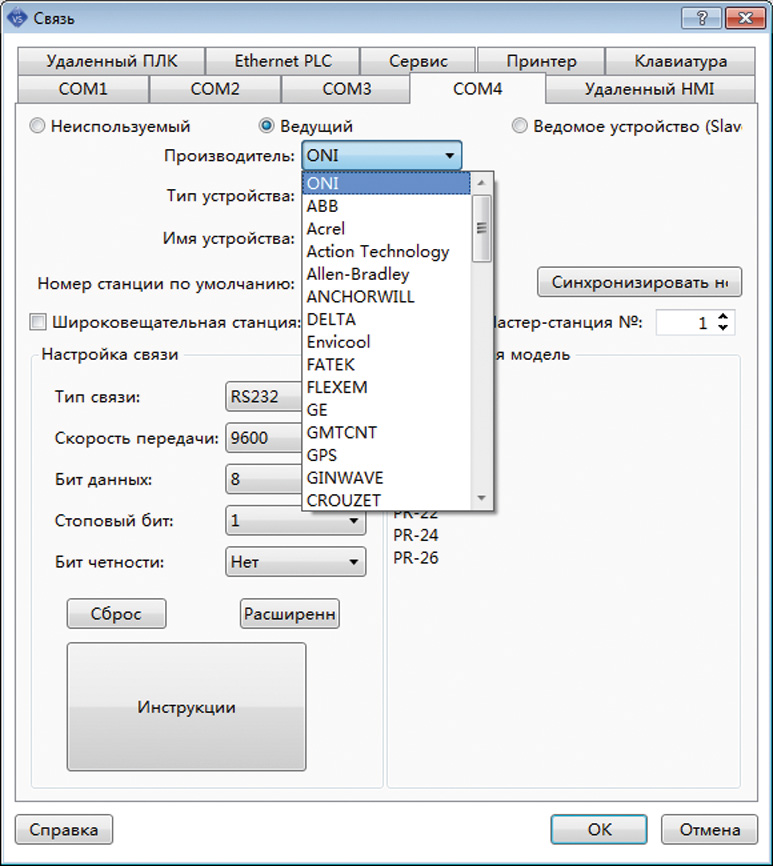
Task: Switch to the COM1 tab
Action: pos(83,89)
